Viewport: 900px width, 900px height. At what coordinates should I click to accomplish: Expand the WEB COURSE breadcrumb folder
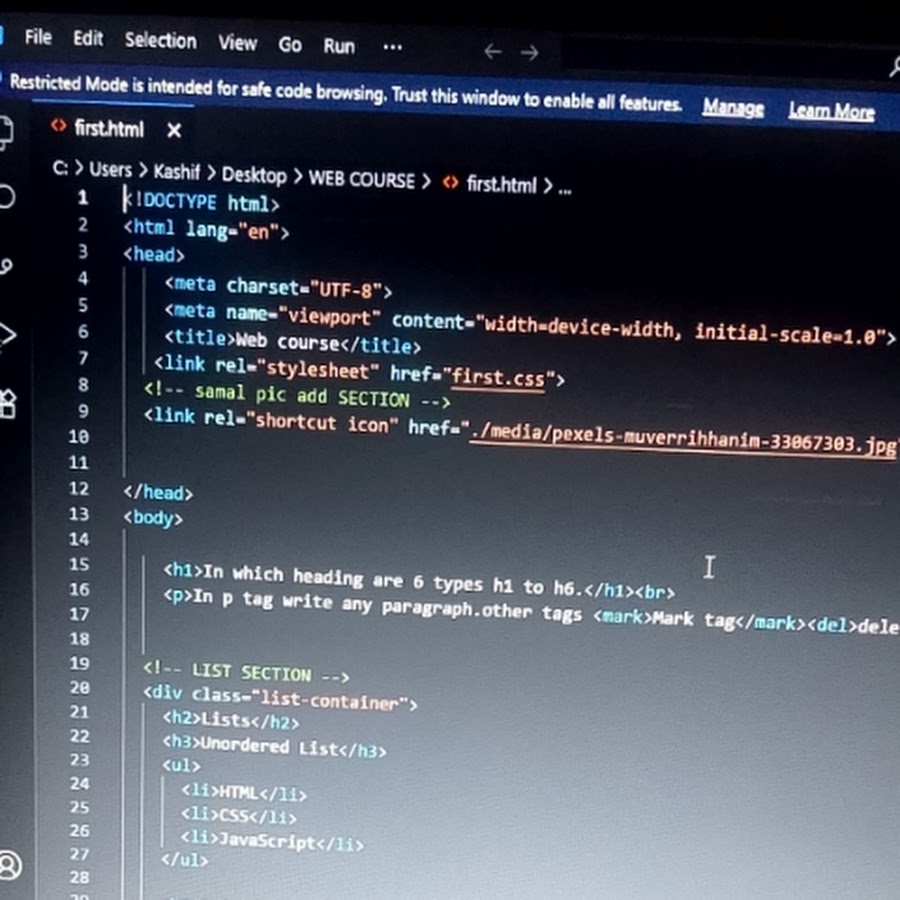360,180
